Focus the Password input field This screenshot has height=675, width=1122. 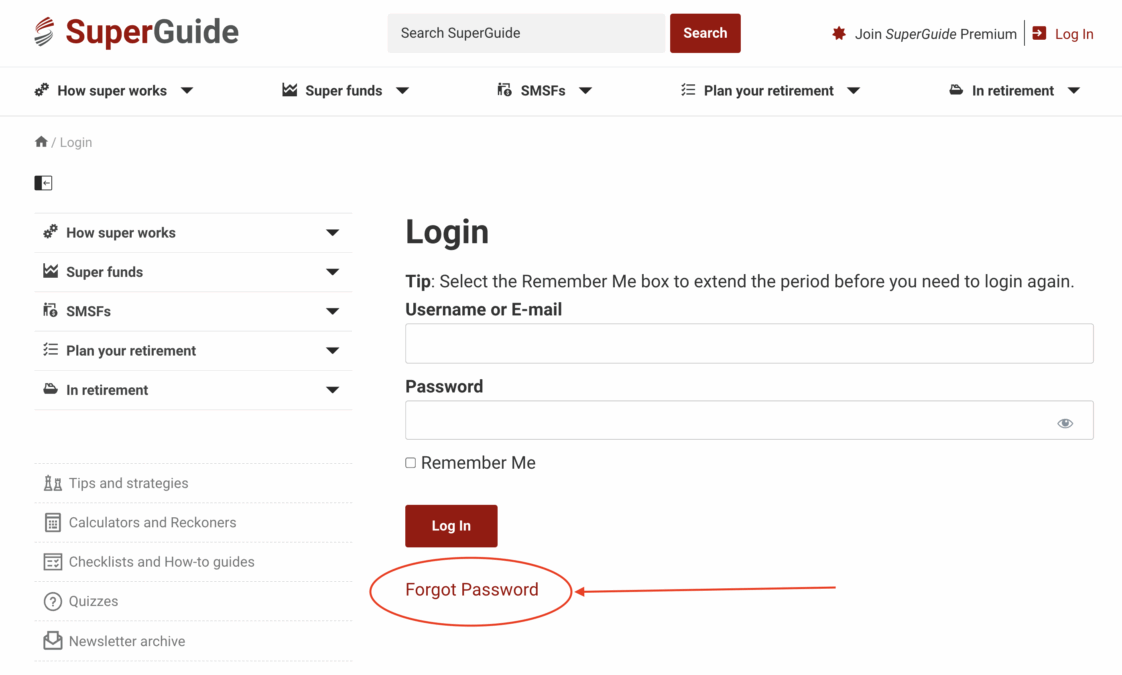tap(749, 420)
